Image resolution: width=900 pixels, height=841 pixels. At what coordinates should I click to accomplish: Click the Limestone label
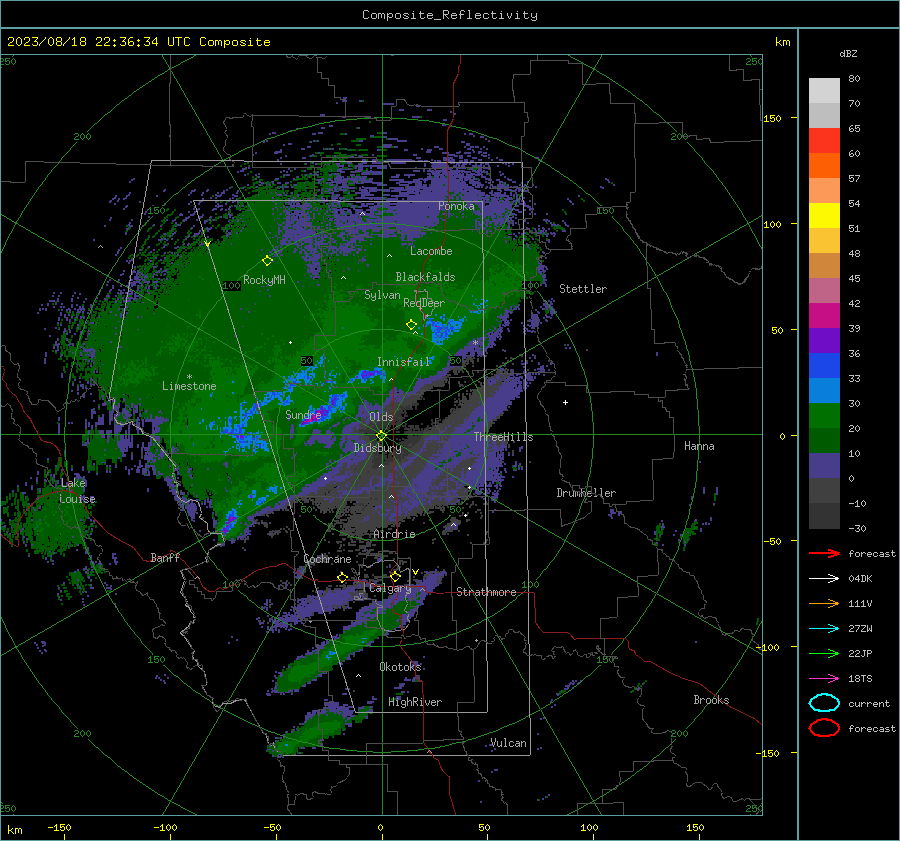pyautogui.click(x=189, y=386)
